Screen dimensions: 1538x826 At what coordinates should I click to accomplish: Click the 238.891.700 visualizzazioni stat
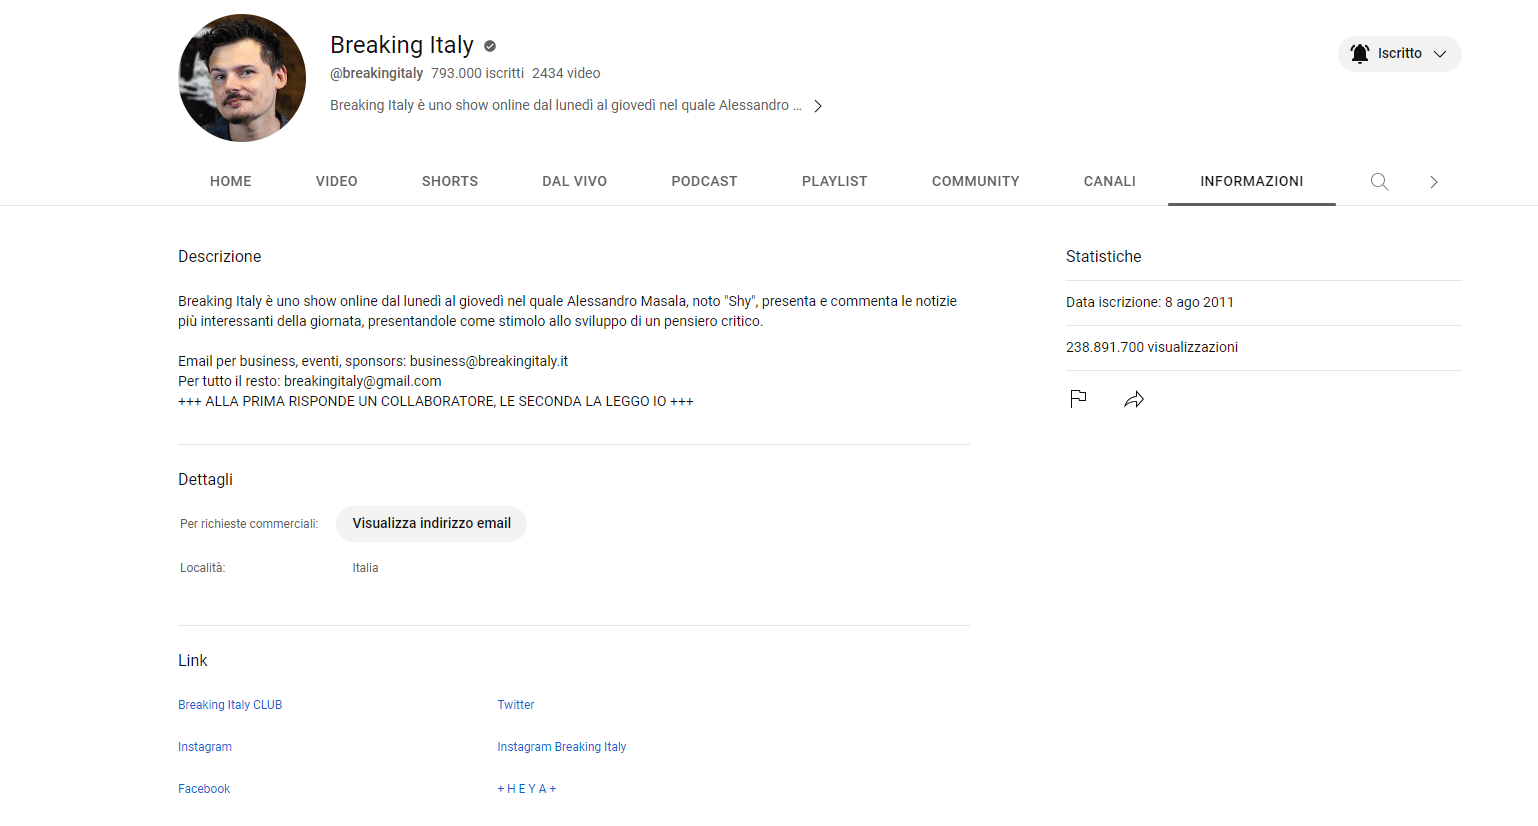(1152, 347)
